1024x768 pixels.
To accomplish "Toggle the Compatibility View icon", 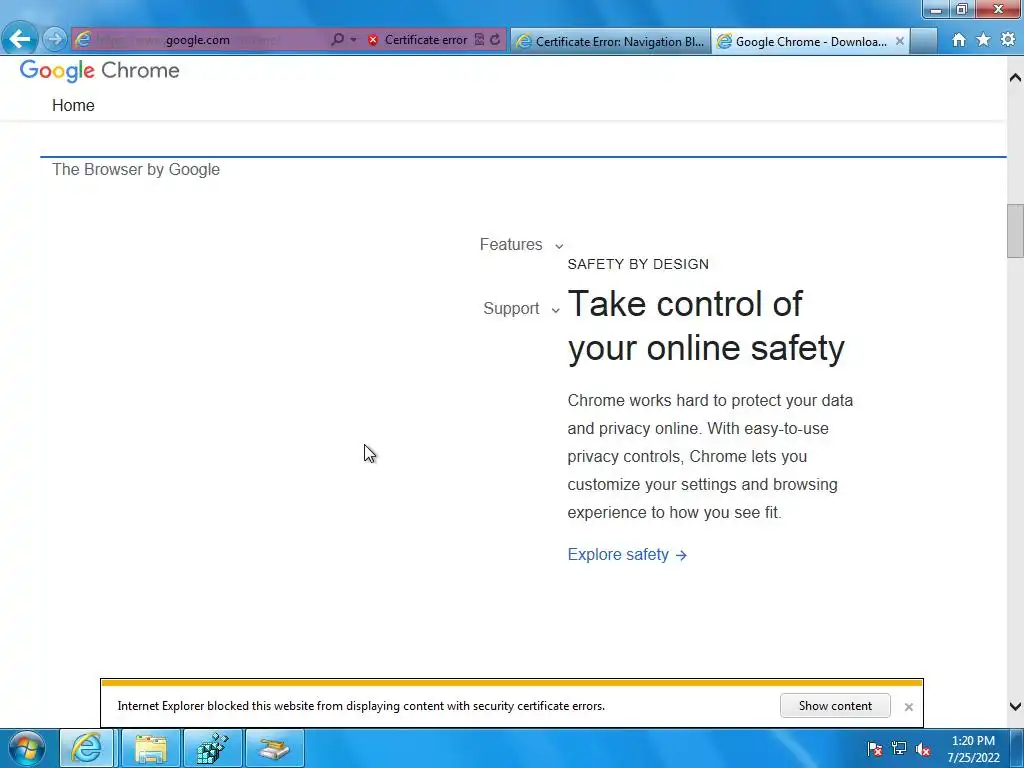I will click(x=479, y=40).
